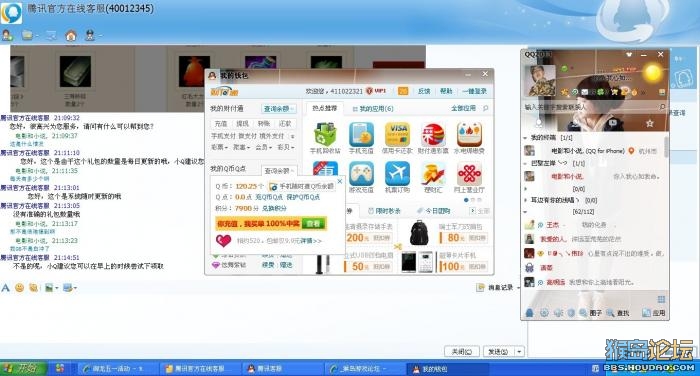Open the 水电煤缴费 utilities icon
The width and height of the screenshot is (700, 376).
pos(469,134)
